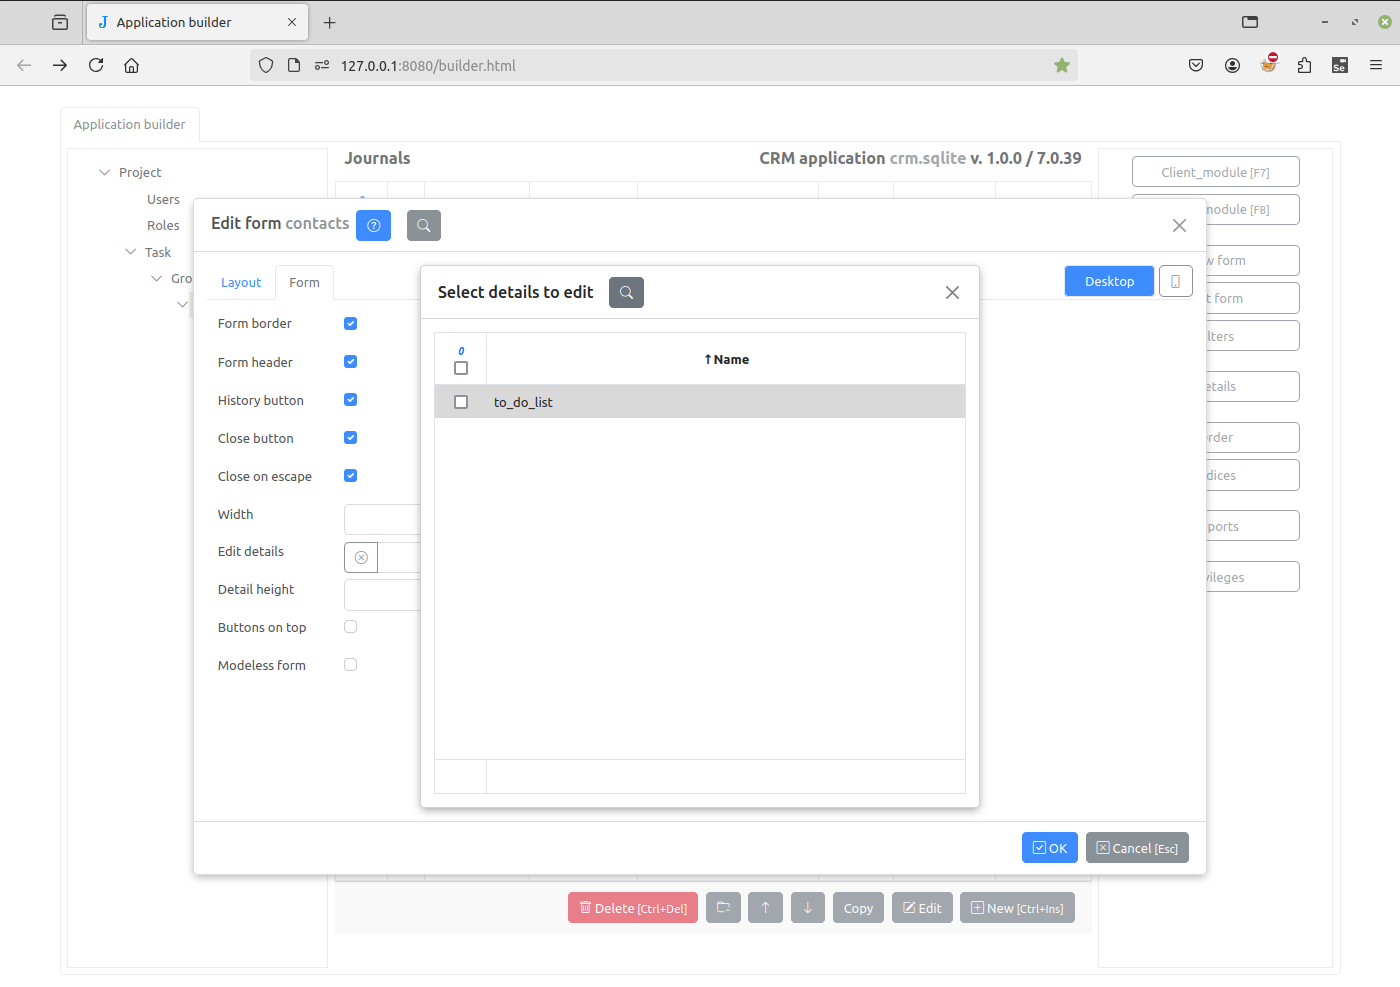Viewport: 1400px width, 987px height.
Task: Click the mobile view icon beside Desktop
Action: [x=1175, y=281]
